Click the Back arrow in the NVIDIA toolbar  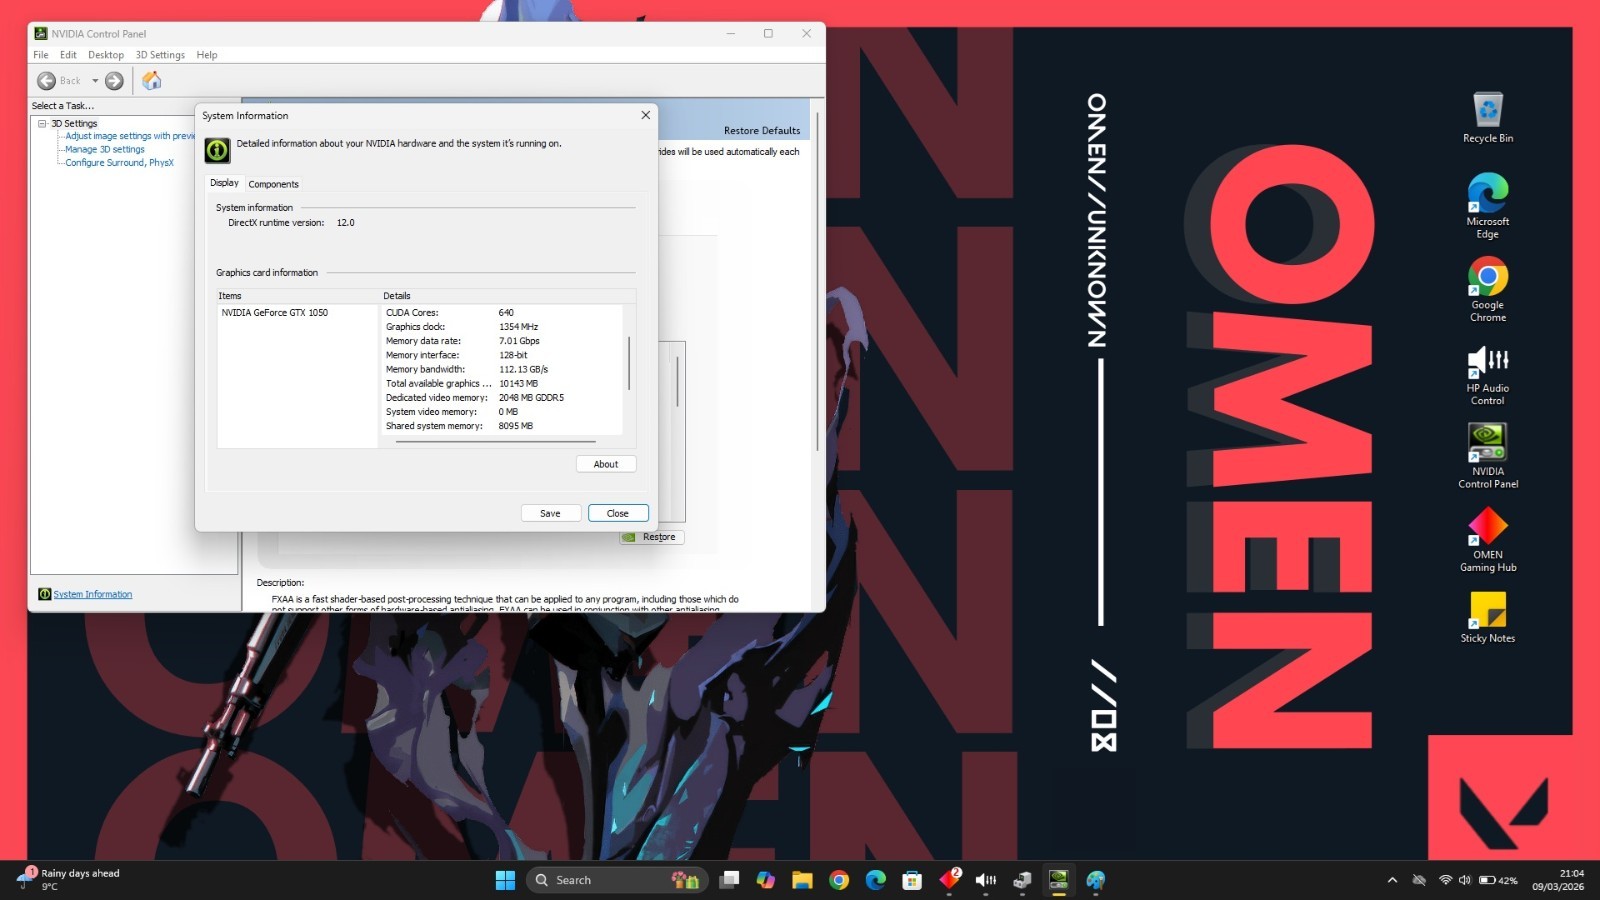click(46, 81)
